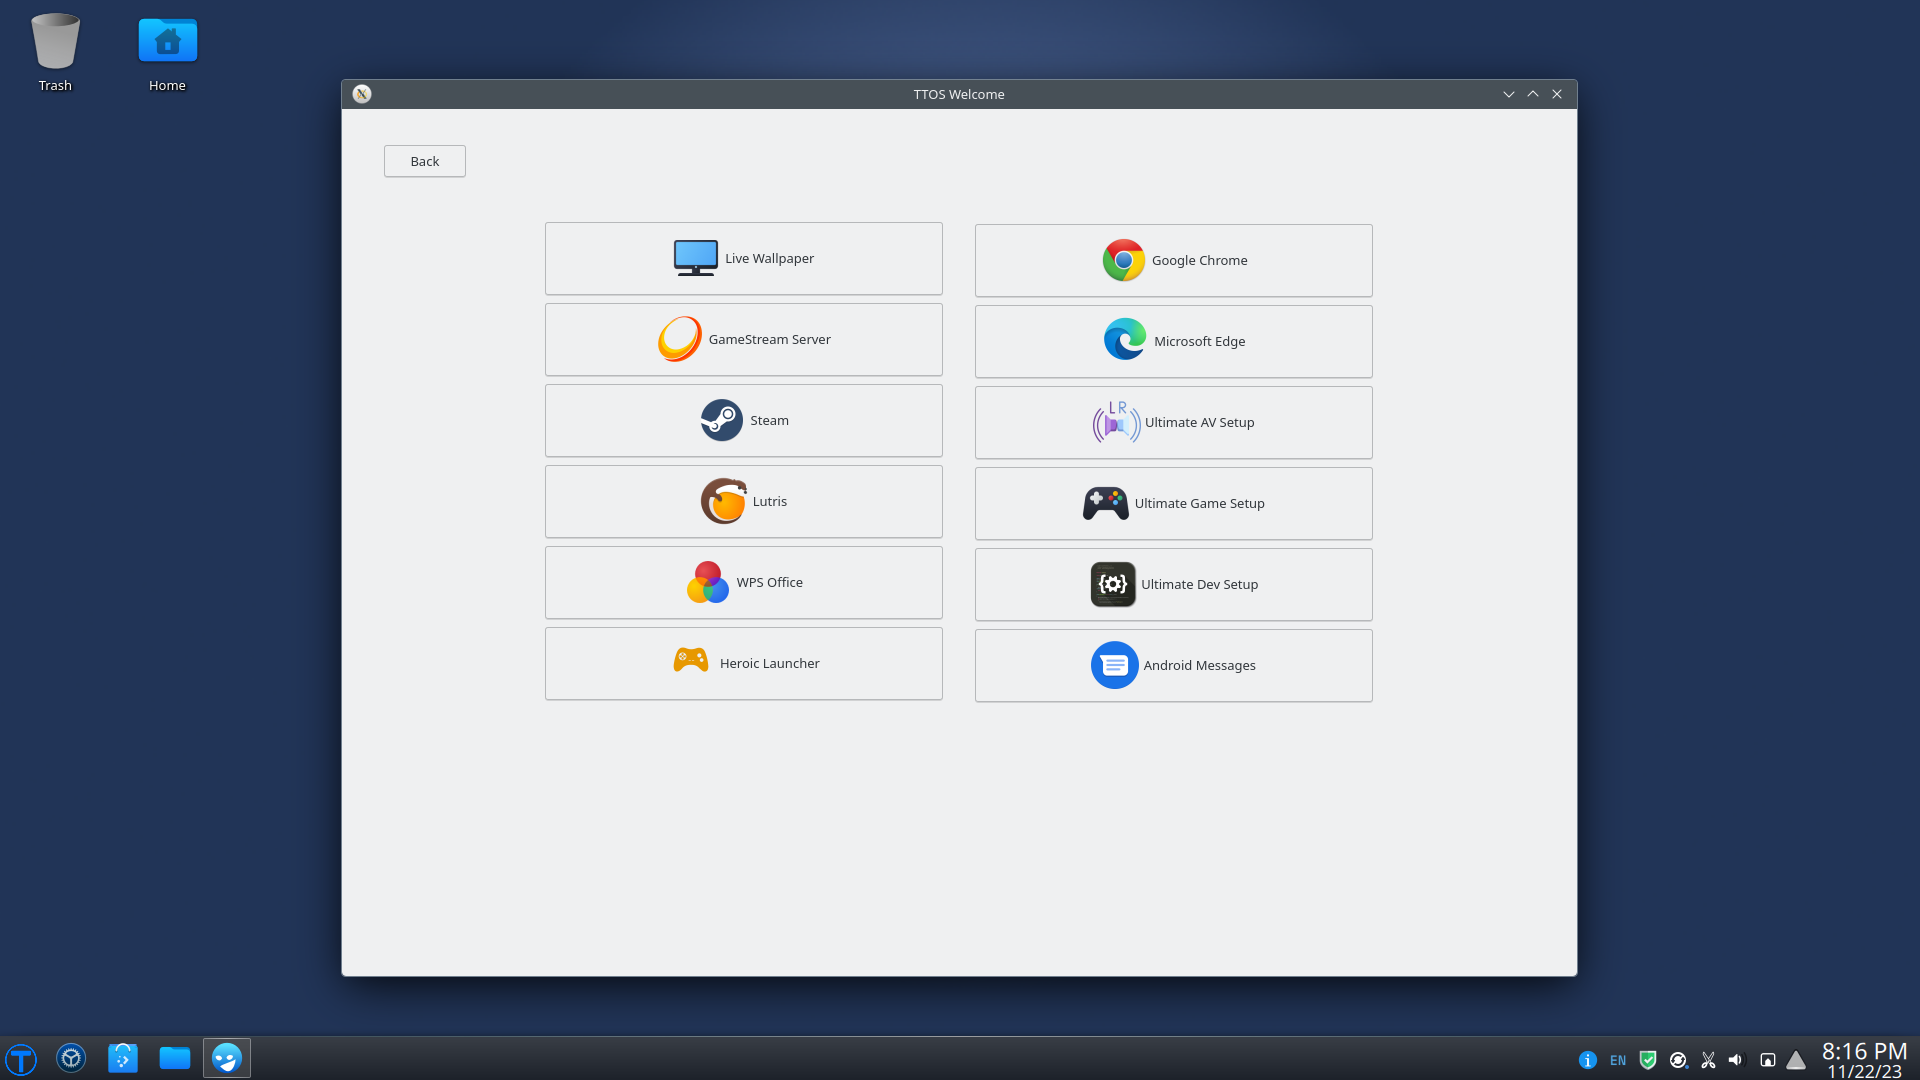The height and width of the screenshot is (1080, 1920).
Task: Open the clipboard scissors tray icon
Action: point(1708,1060)
